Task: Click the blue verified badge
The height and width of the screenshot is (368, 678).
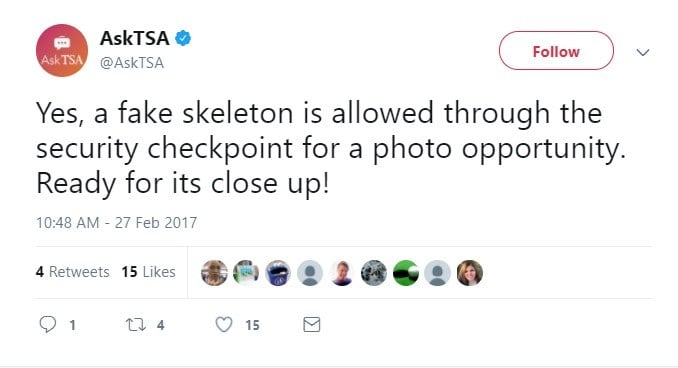Action: pyautogui.click(x=183, y=38)
